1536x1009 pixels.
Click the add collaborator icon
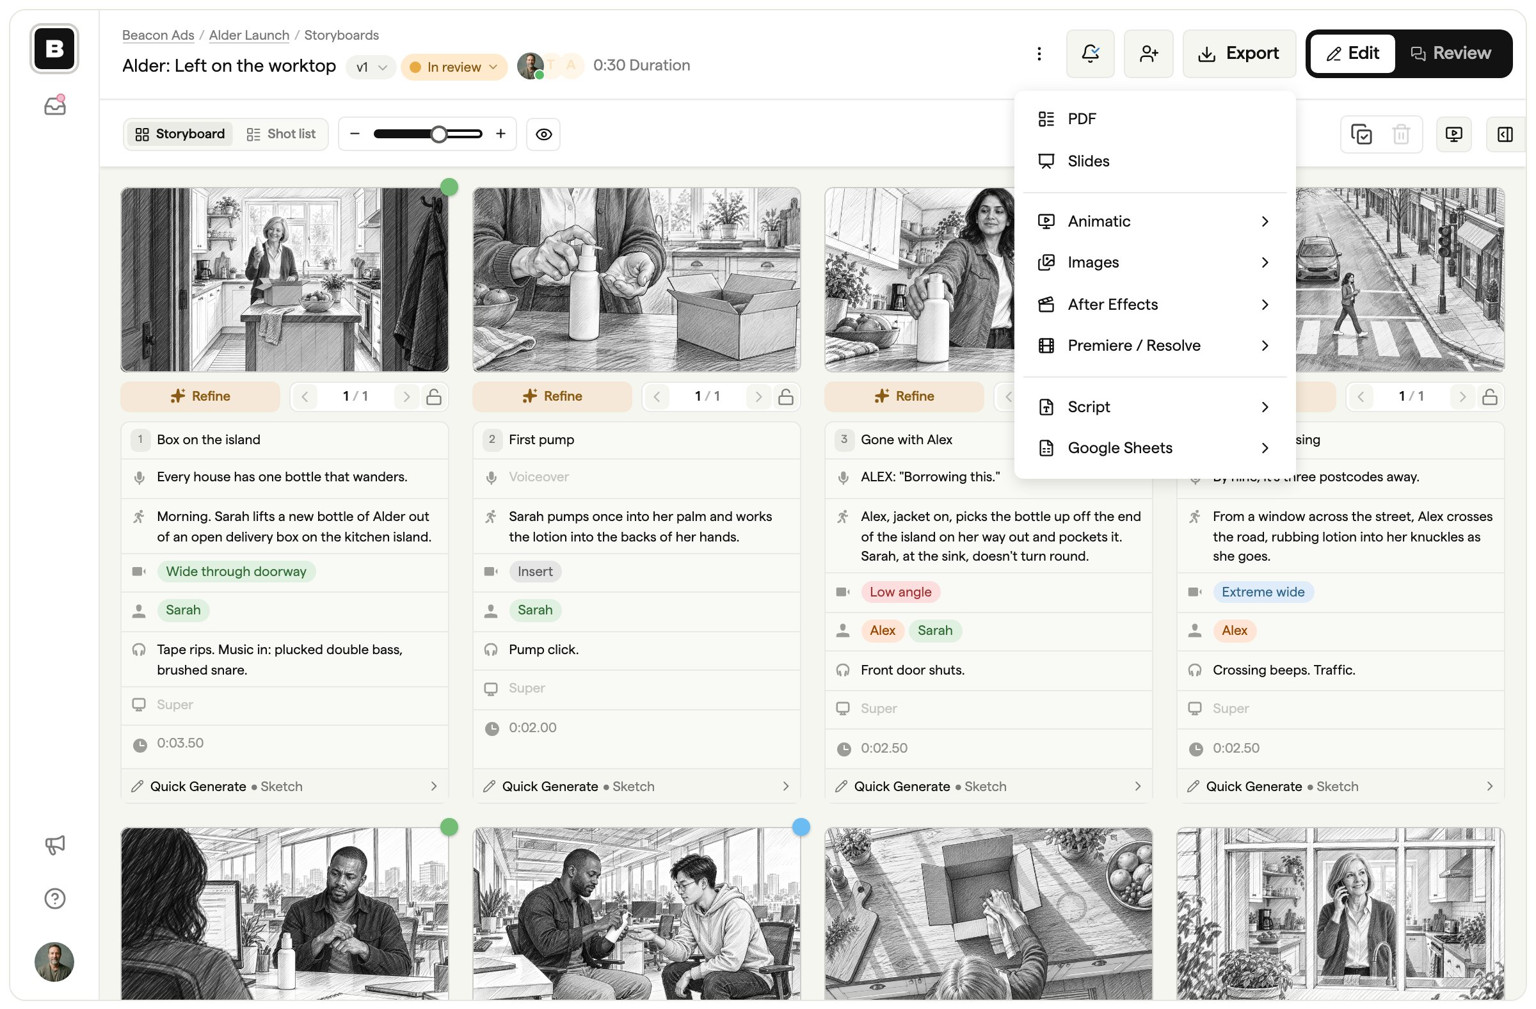tap(1148, 54)
